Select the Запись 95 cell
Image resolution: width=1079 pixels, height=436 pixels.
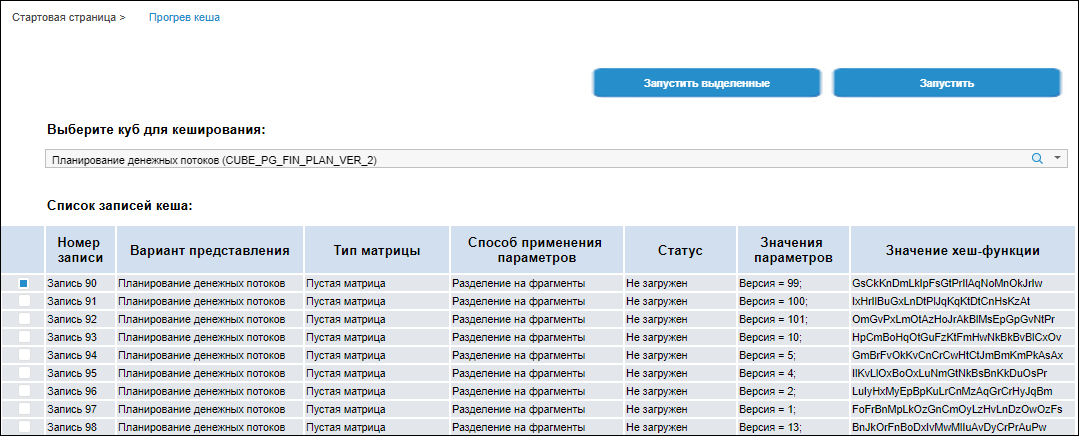click(80, 373)
